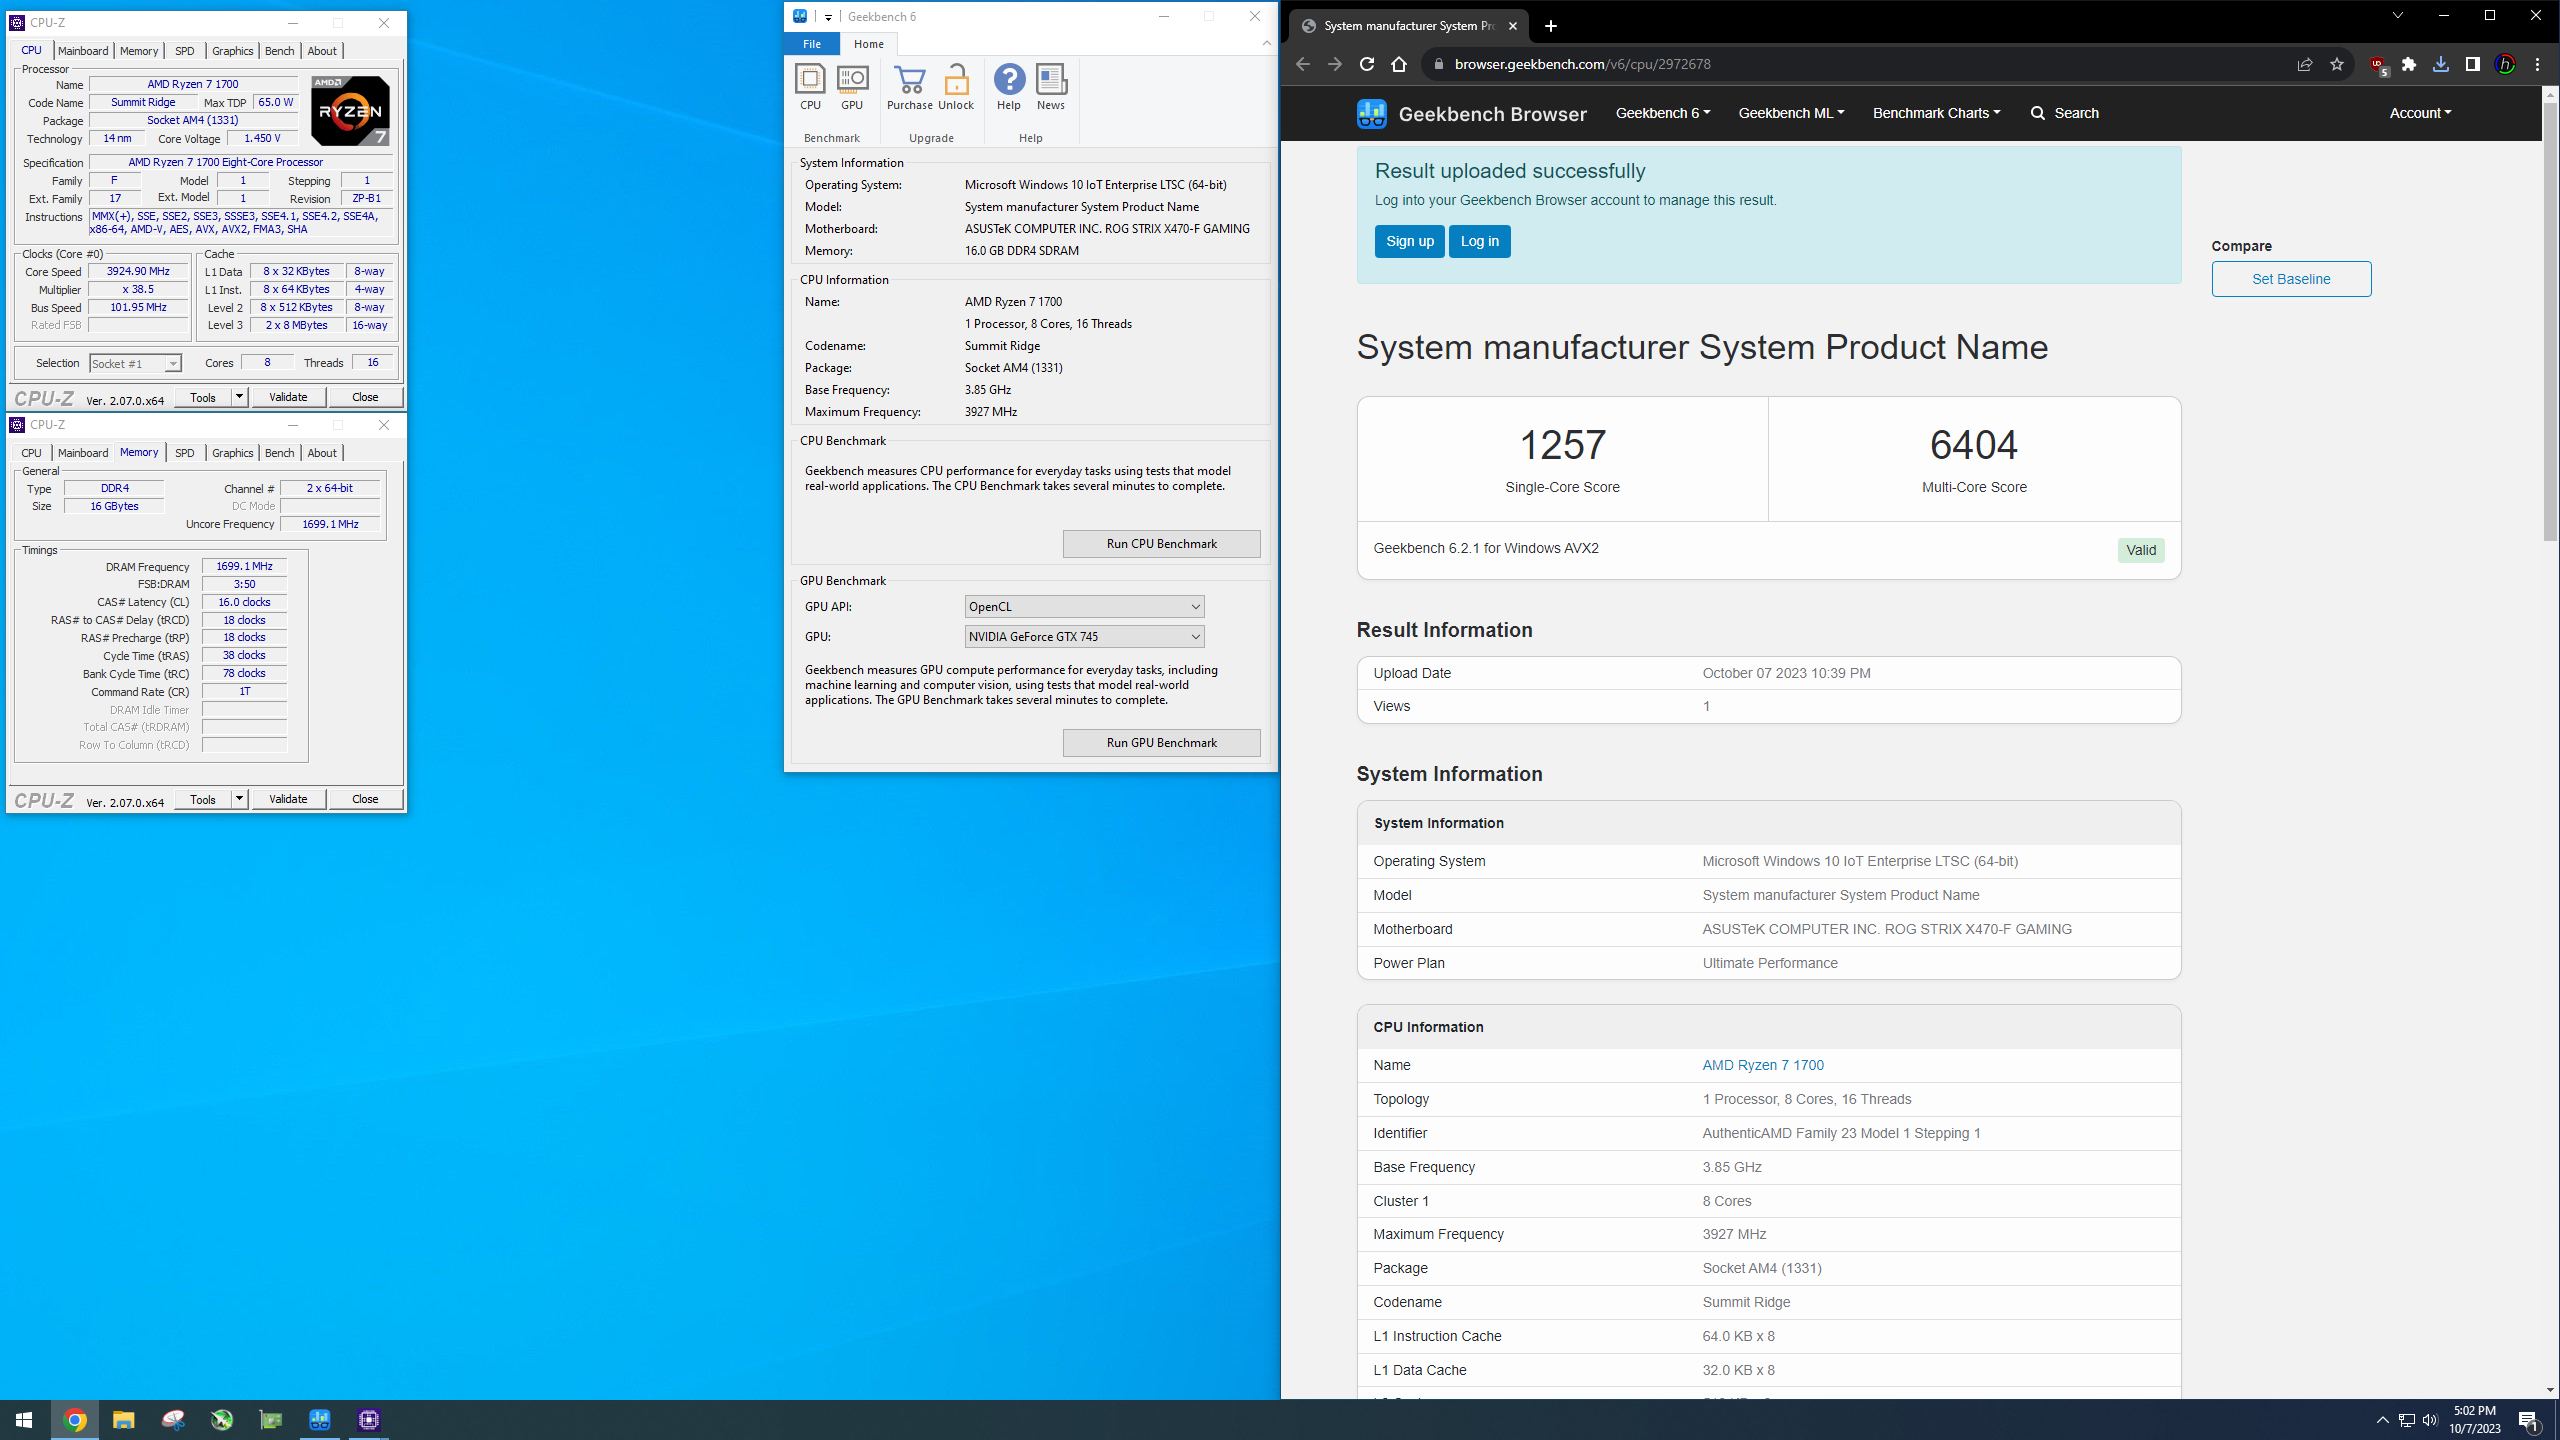The image size is (2560, 1440).
Task: Open Chrome extensions puzzle icon
Action: 2409,64
